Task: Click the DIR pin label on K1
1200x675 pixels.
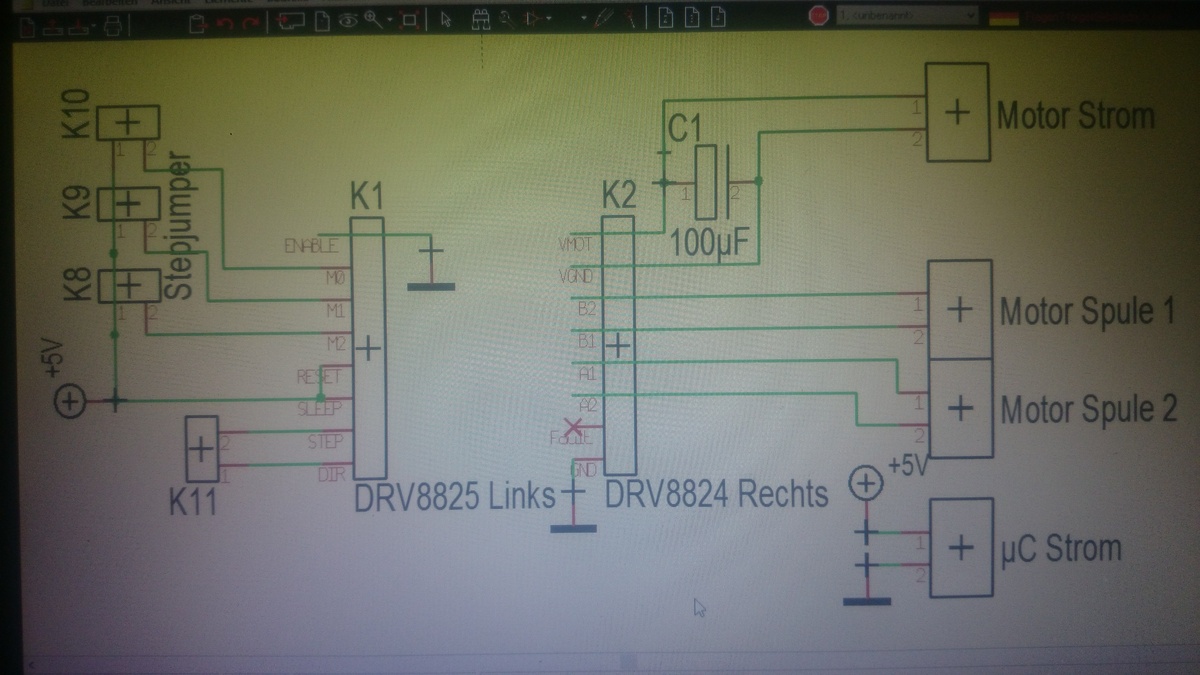Action: click(331, 474)
